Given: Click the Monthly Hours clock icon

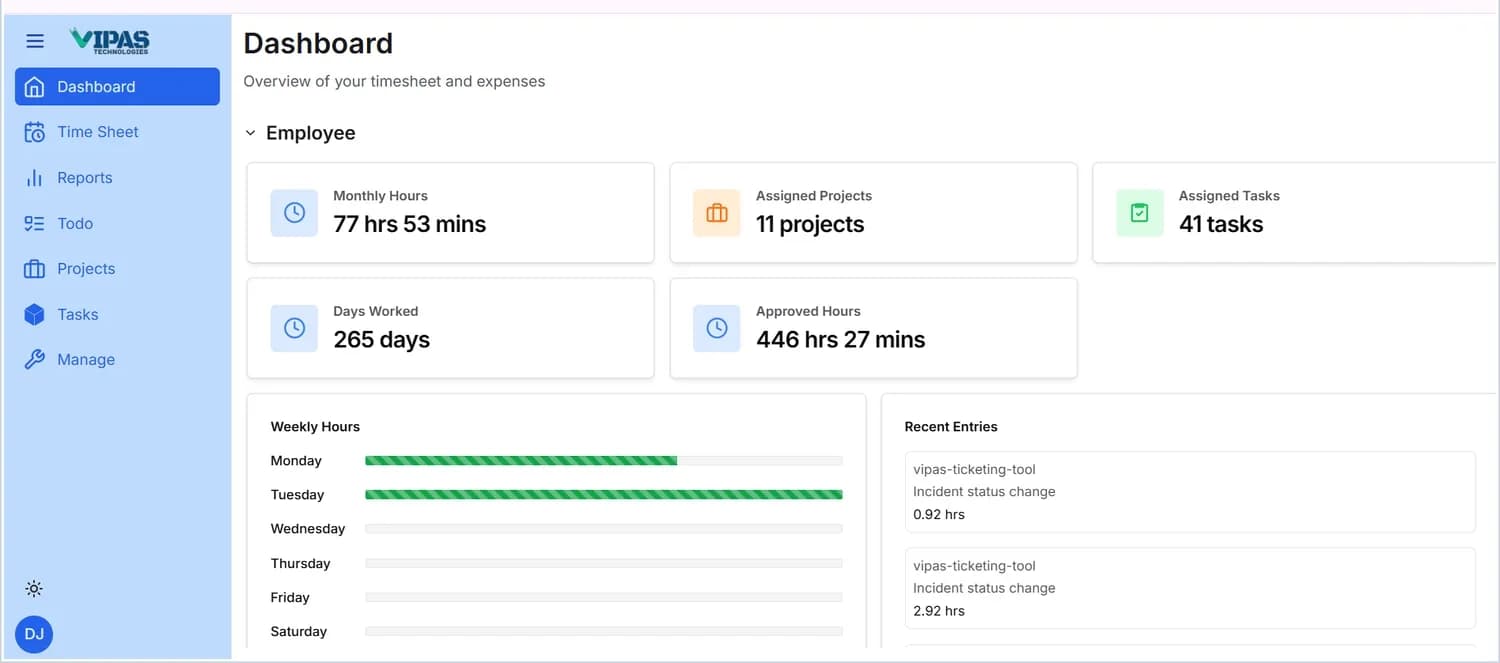Looking at the screenshot, I should tap(294, 213).
